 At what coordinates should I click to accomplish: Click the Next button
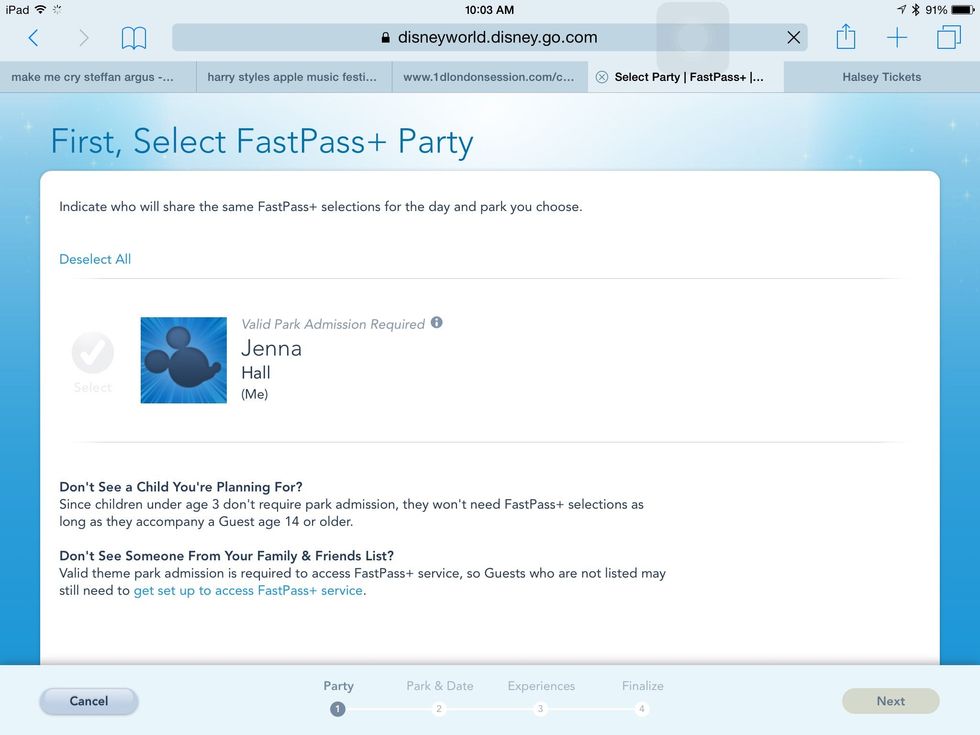pos(891,701)
